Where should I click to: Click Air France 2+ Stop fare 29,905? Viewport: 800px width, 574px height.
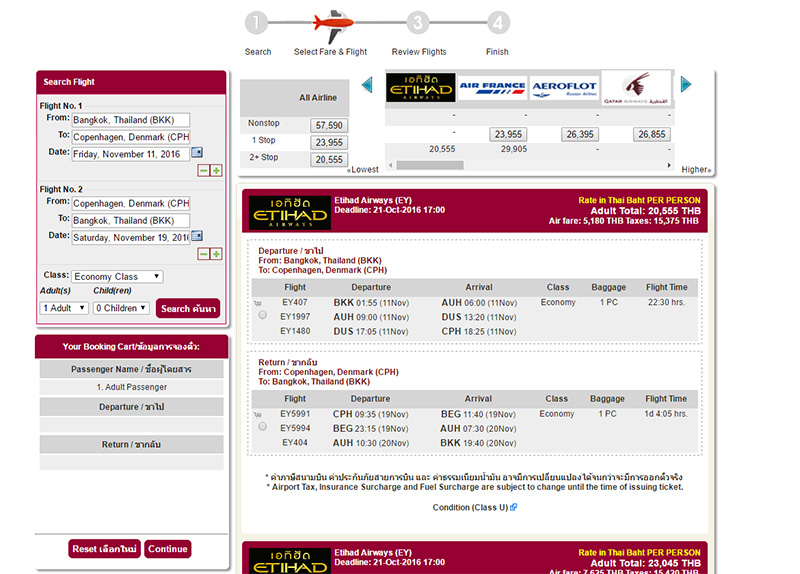[514, 149]
